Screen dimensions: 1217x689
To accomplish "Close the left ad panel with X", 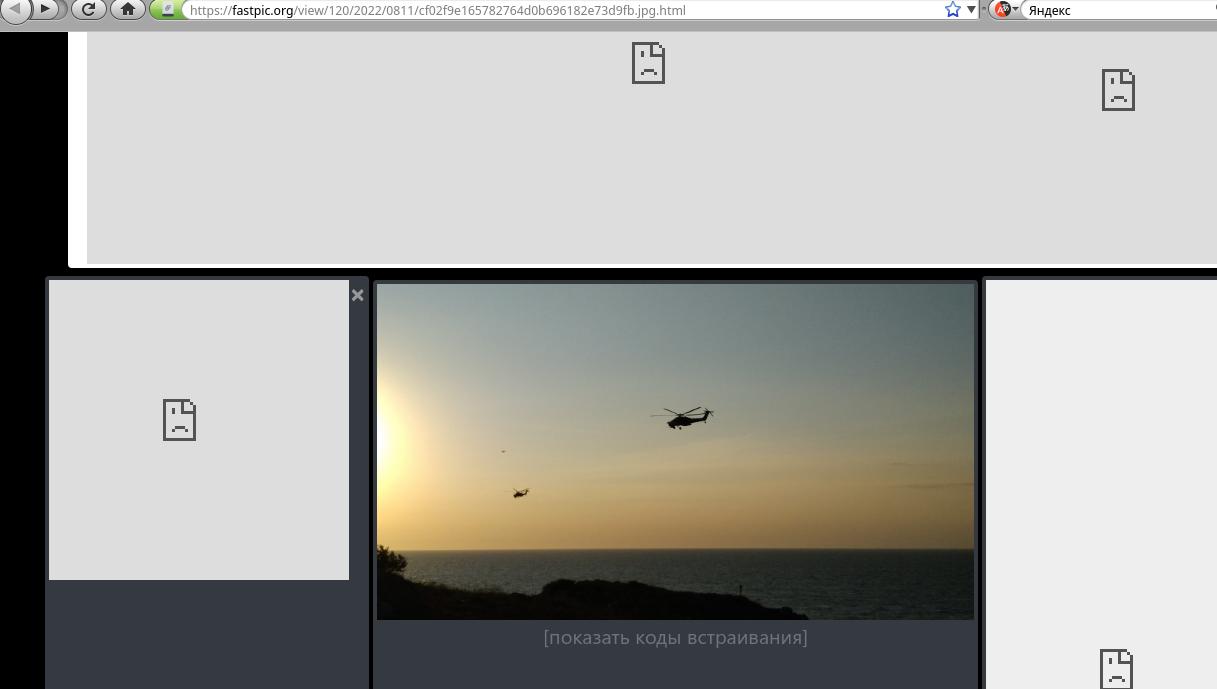I will coord(357,295).
